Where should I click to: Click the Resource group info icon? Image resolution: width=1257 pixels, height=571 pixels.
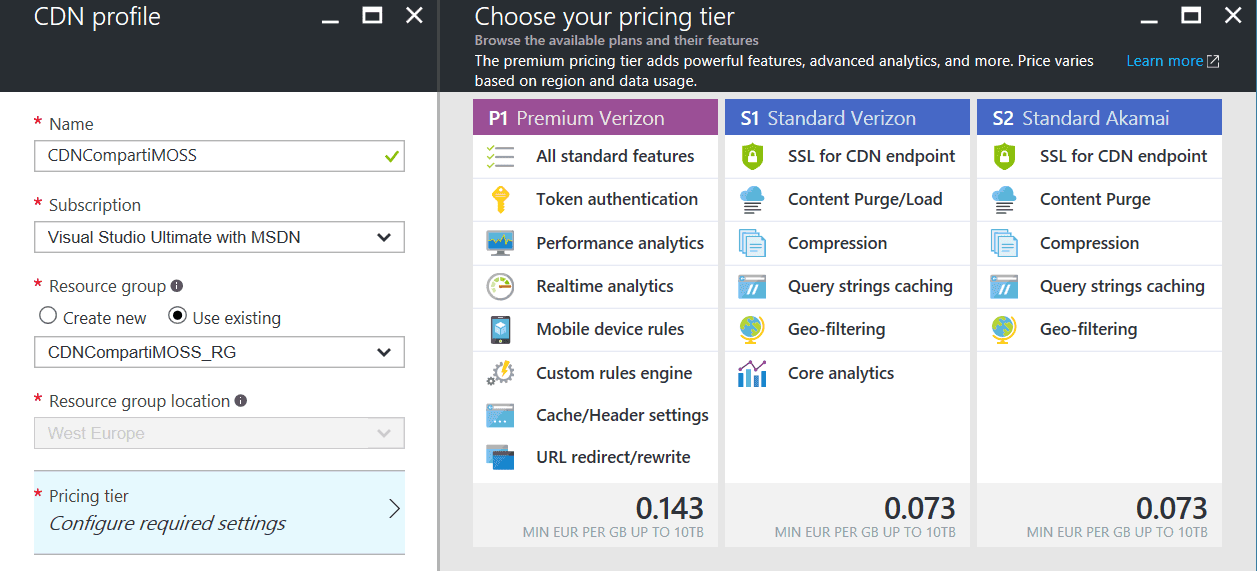[x=177, y=285]
